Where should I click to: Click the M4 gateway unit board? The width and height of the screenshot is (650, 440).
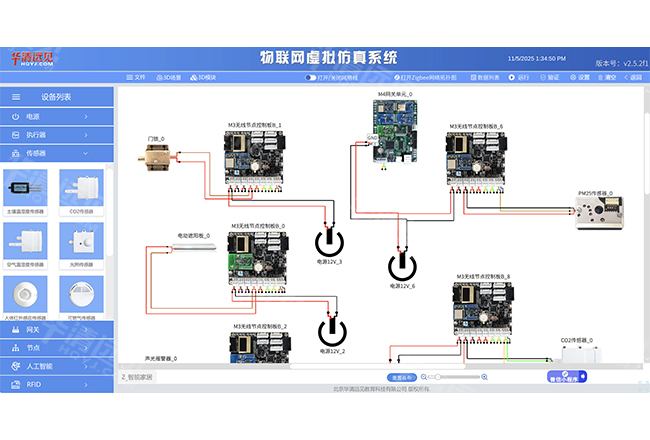click(394, 136)
